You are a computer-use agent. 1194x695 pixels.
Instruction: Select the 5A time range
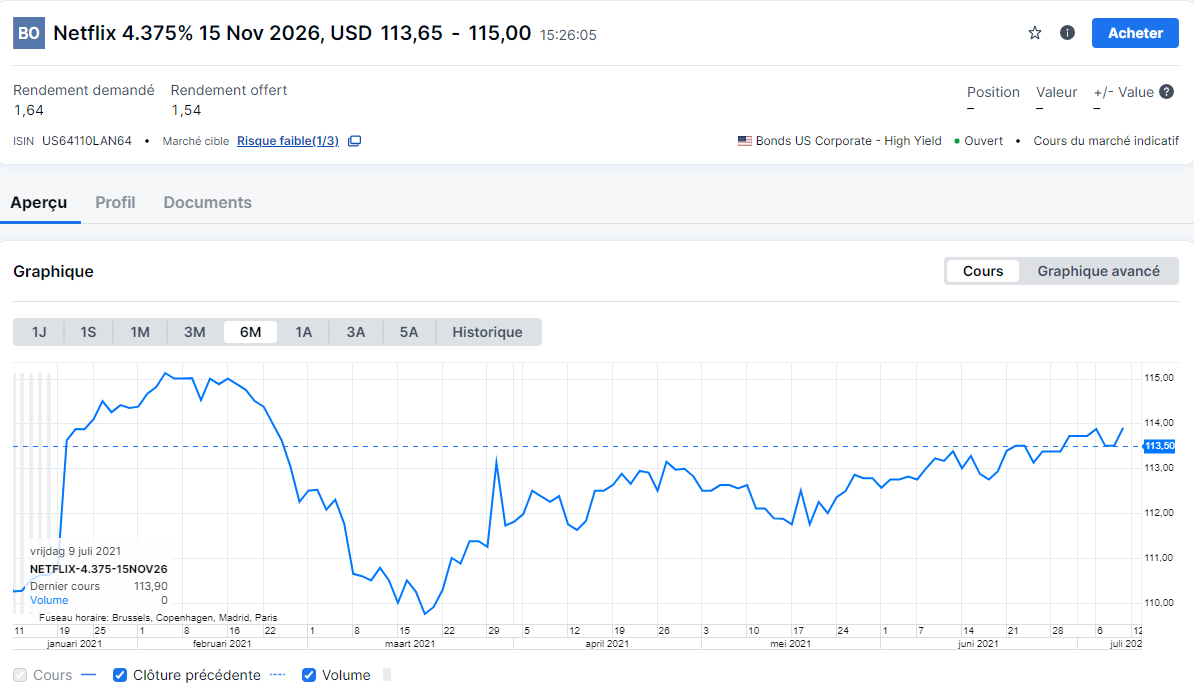[409, 332]
